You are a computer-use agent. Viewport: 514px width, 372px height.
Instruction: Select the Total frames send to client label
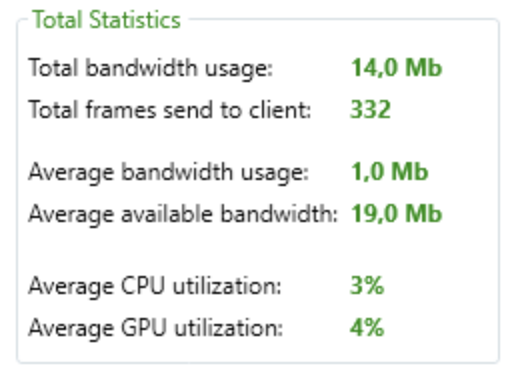[170, 110]
